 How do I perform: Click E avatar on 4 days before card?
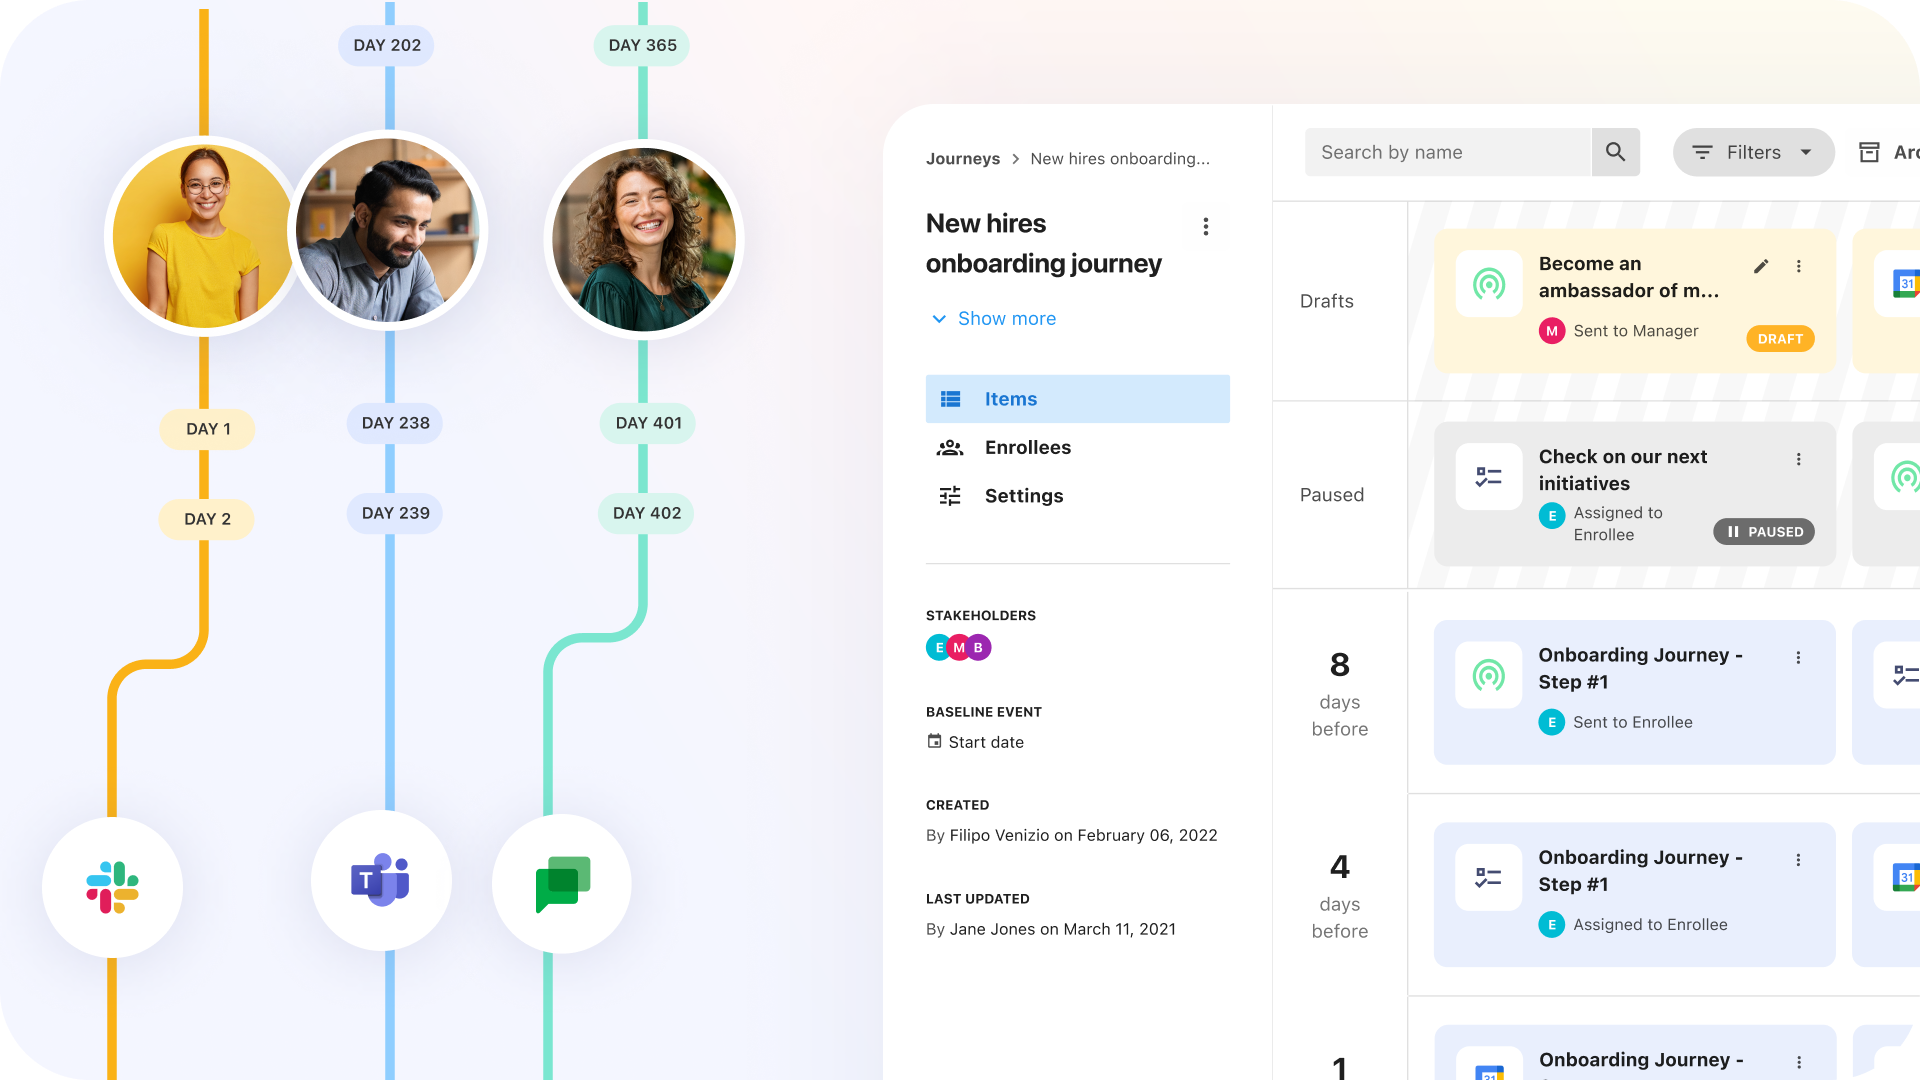pyautogui.click(x=1552, y=925)
